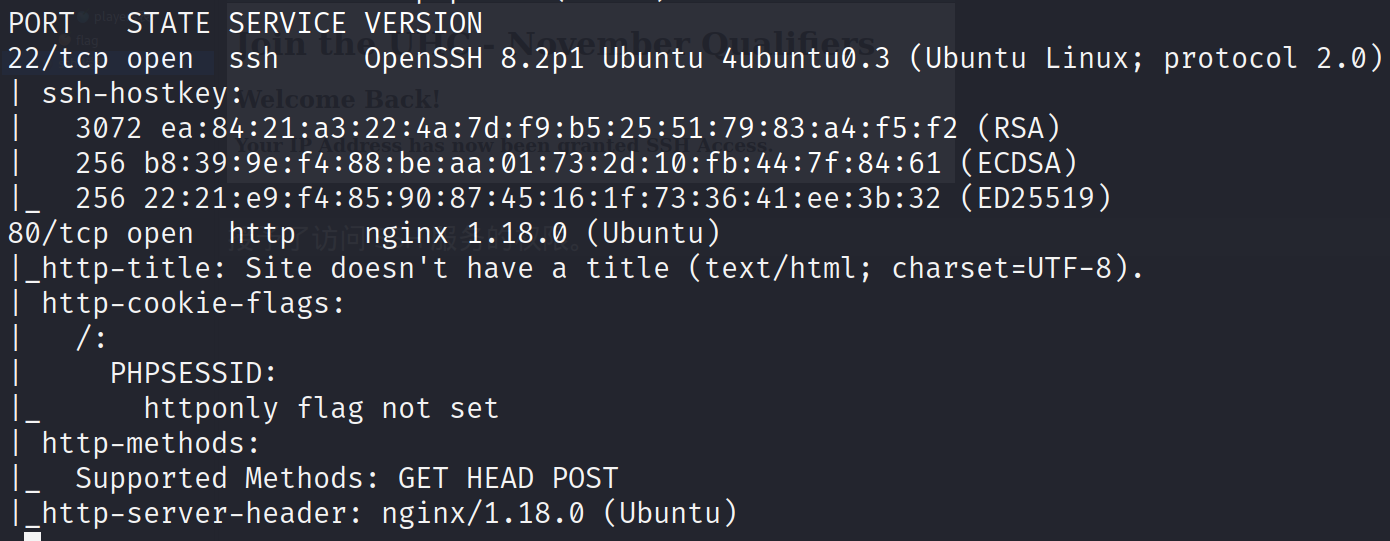Screen dimensions: 1390x541
Task: Click the PORT column header text
Action: point(41,23)
